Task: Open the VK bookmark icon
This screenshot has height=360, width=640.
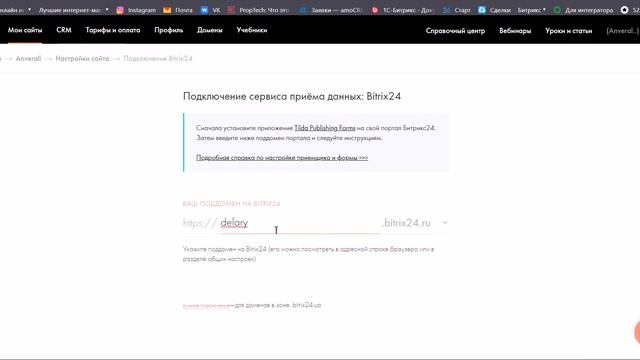Action: [204, 10]
